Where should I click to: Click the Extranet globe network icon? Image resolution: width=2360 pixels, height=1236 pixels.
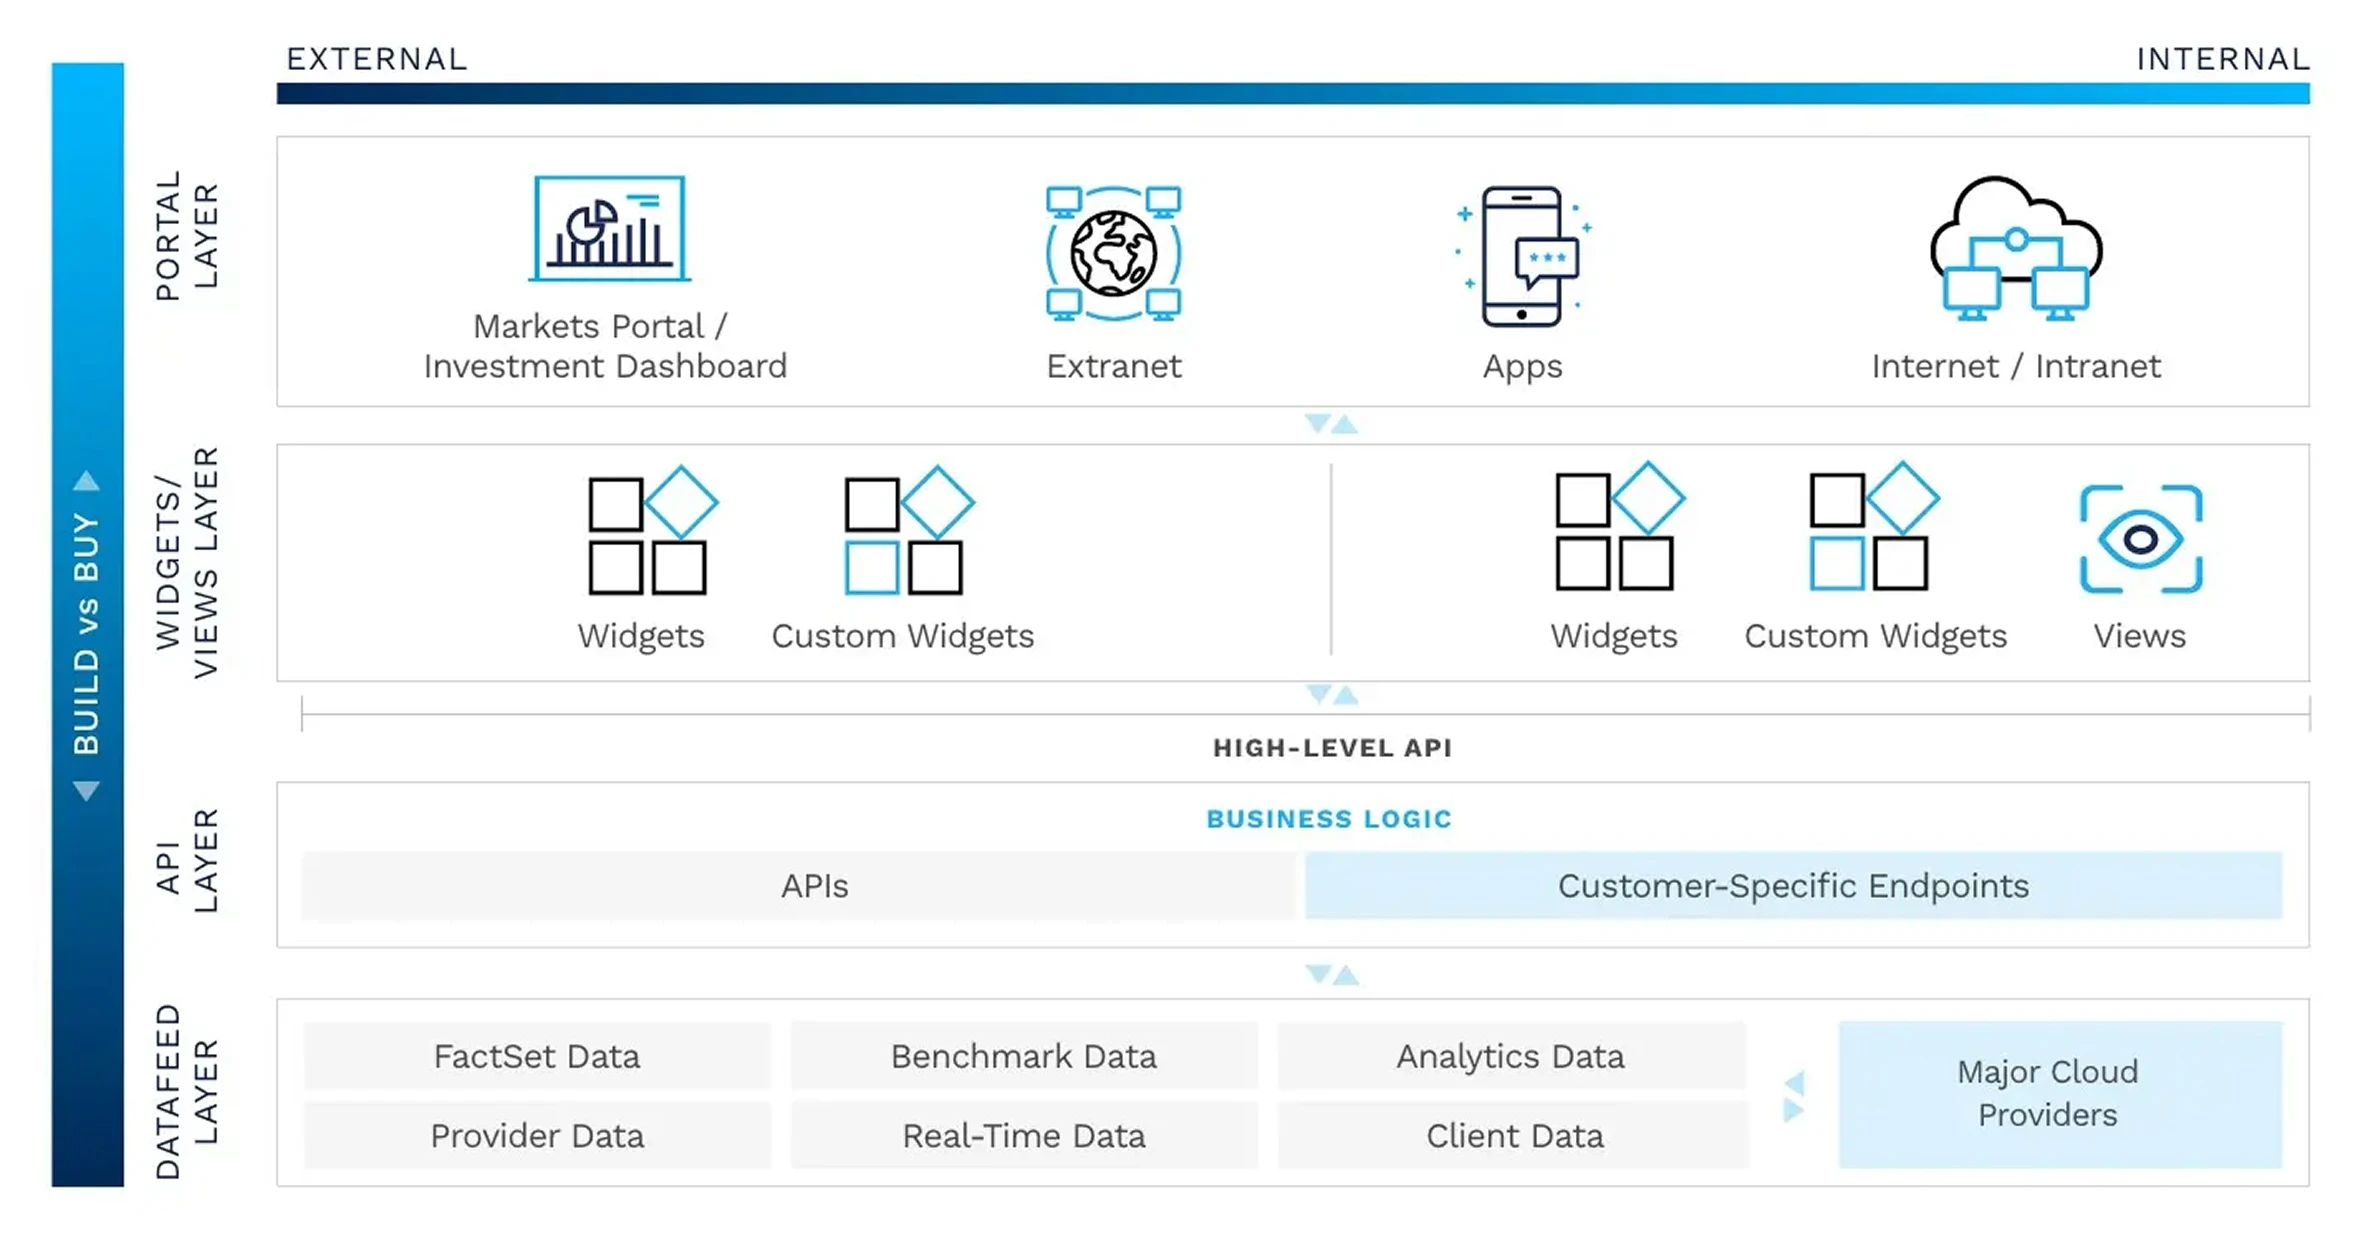click(x=1114, y=253)
